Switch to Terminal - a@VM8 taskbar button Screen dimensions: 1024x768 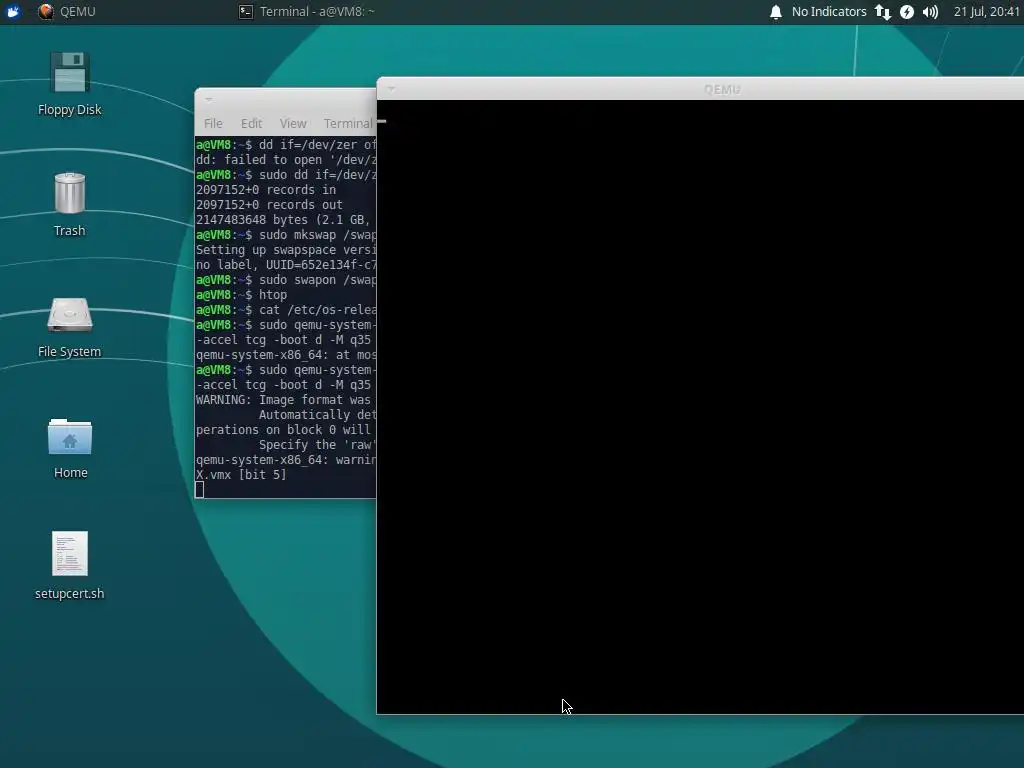pos(306,12)
